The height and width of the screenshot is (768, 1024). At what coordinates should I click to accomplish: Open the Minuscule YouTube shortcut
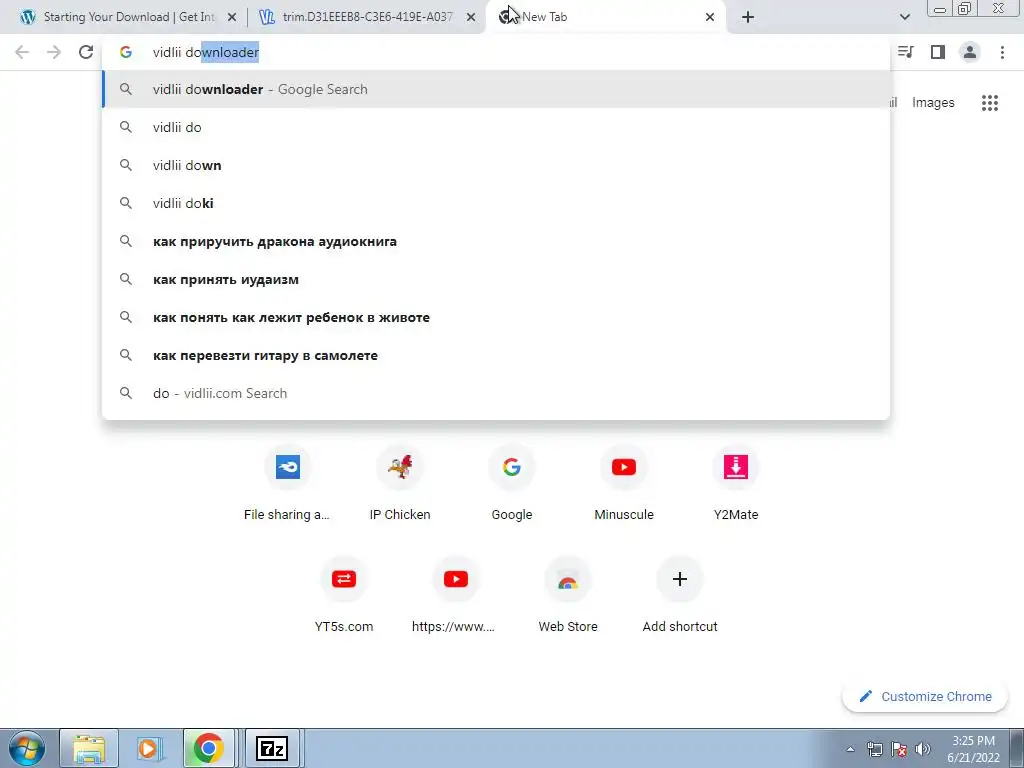point(624,484)
